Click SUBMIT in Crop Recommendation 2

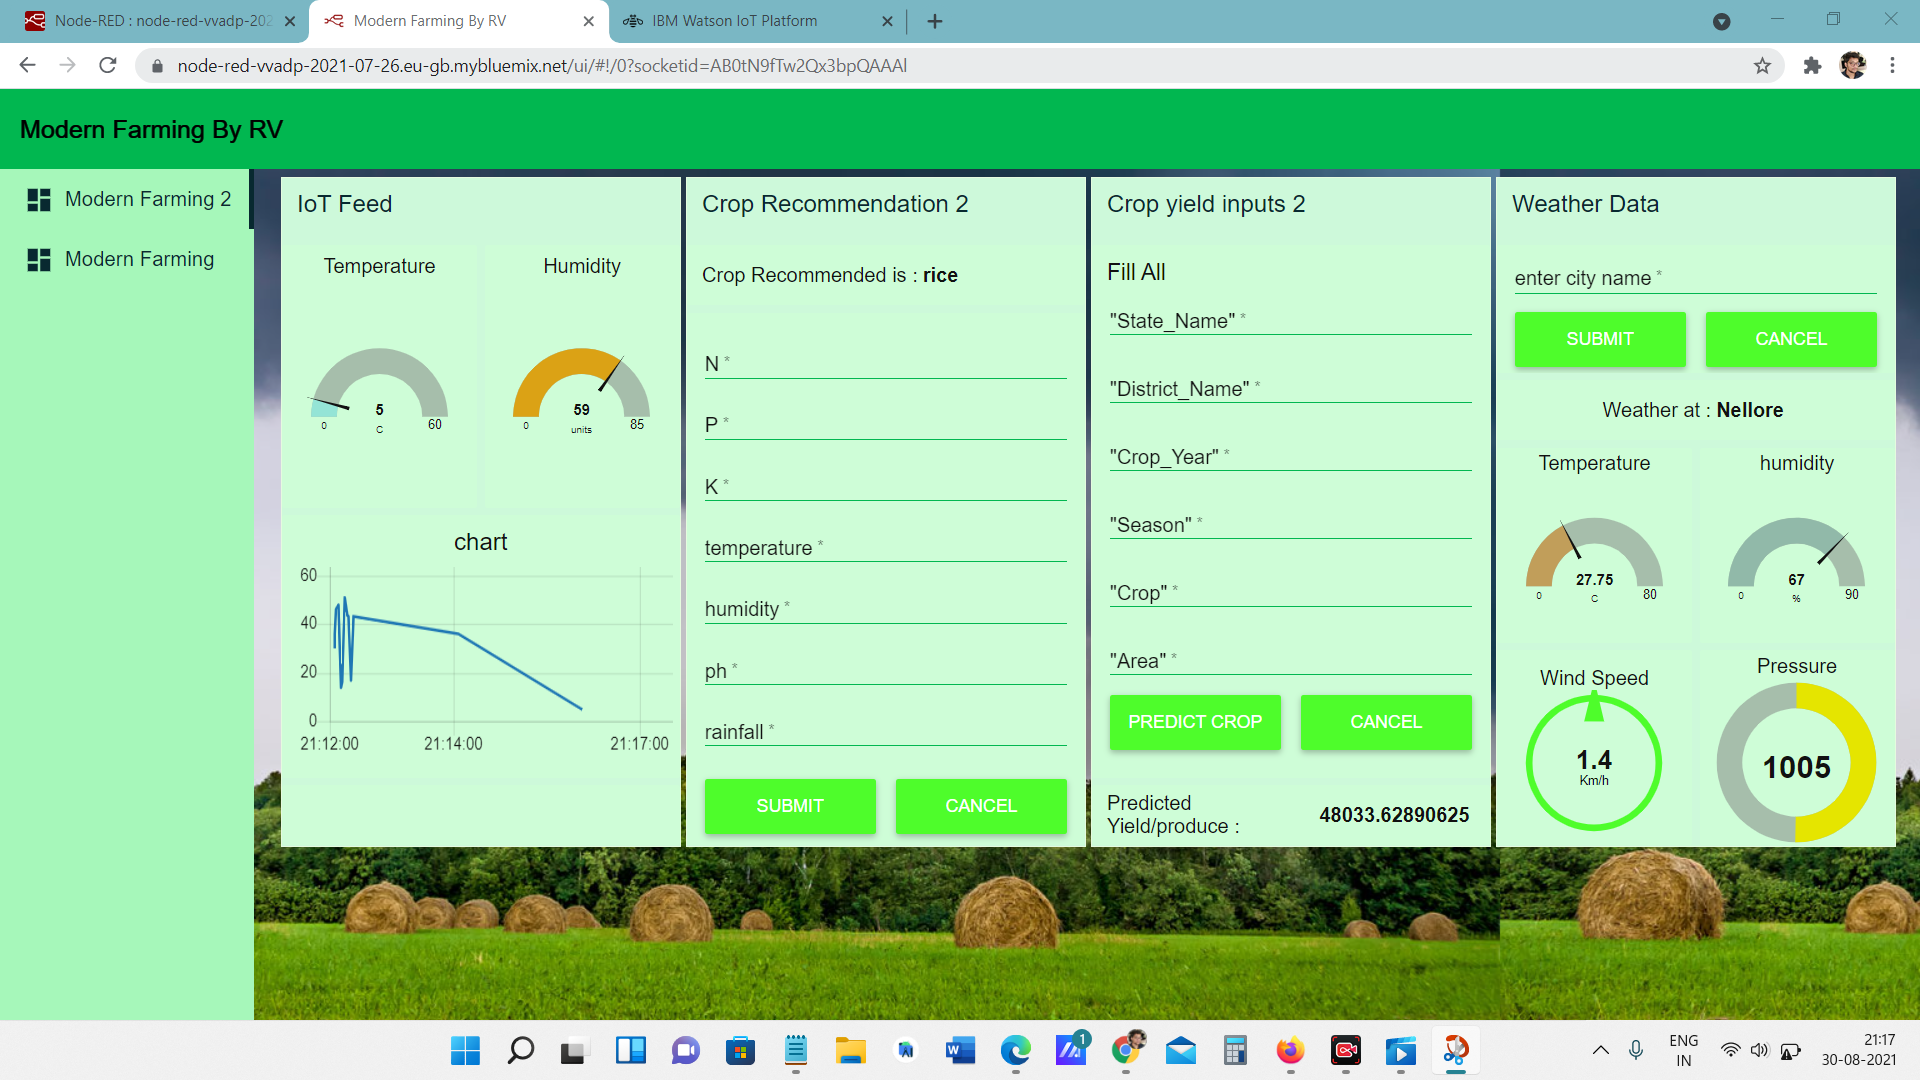tap(789, 806)
